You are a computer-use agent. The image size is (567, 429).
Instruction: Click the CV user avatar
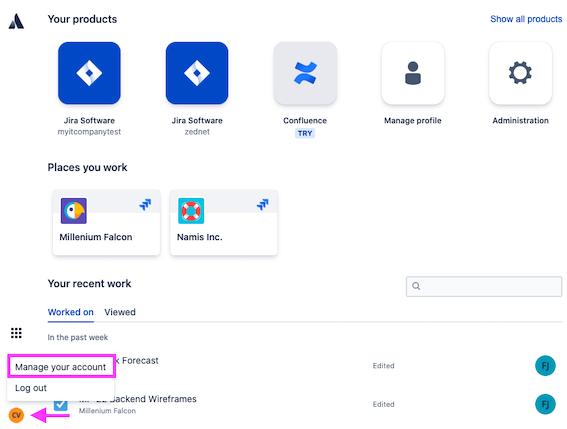[16, 415]
